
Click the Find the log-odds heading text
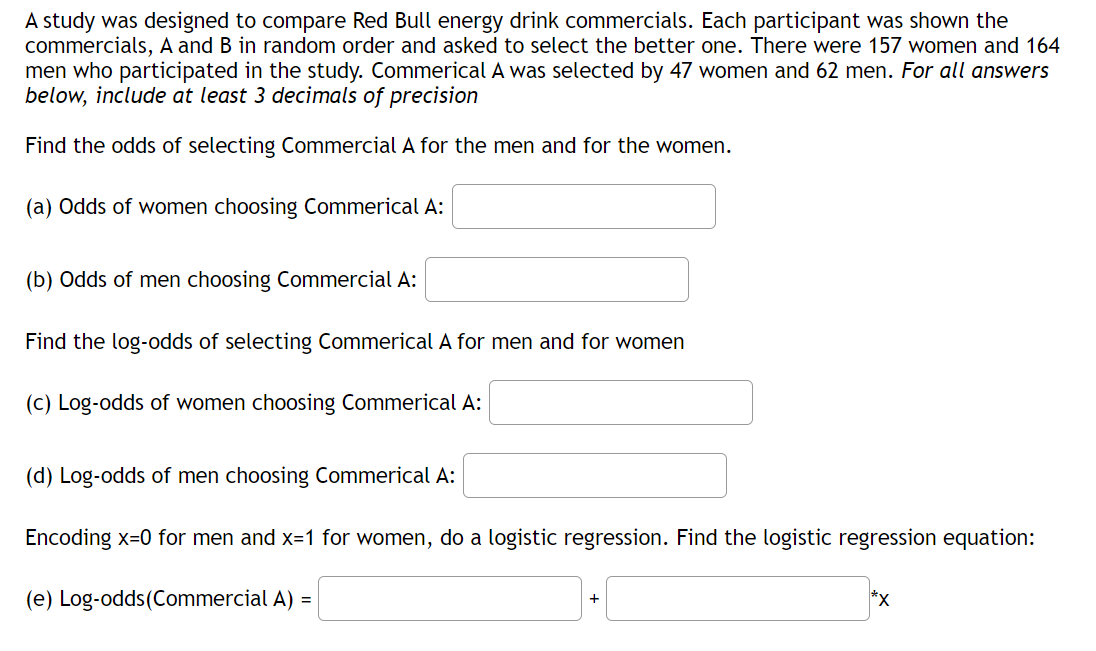[x=354, y=341]
